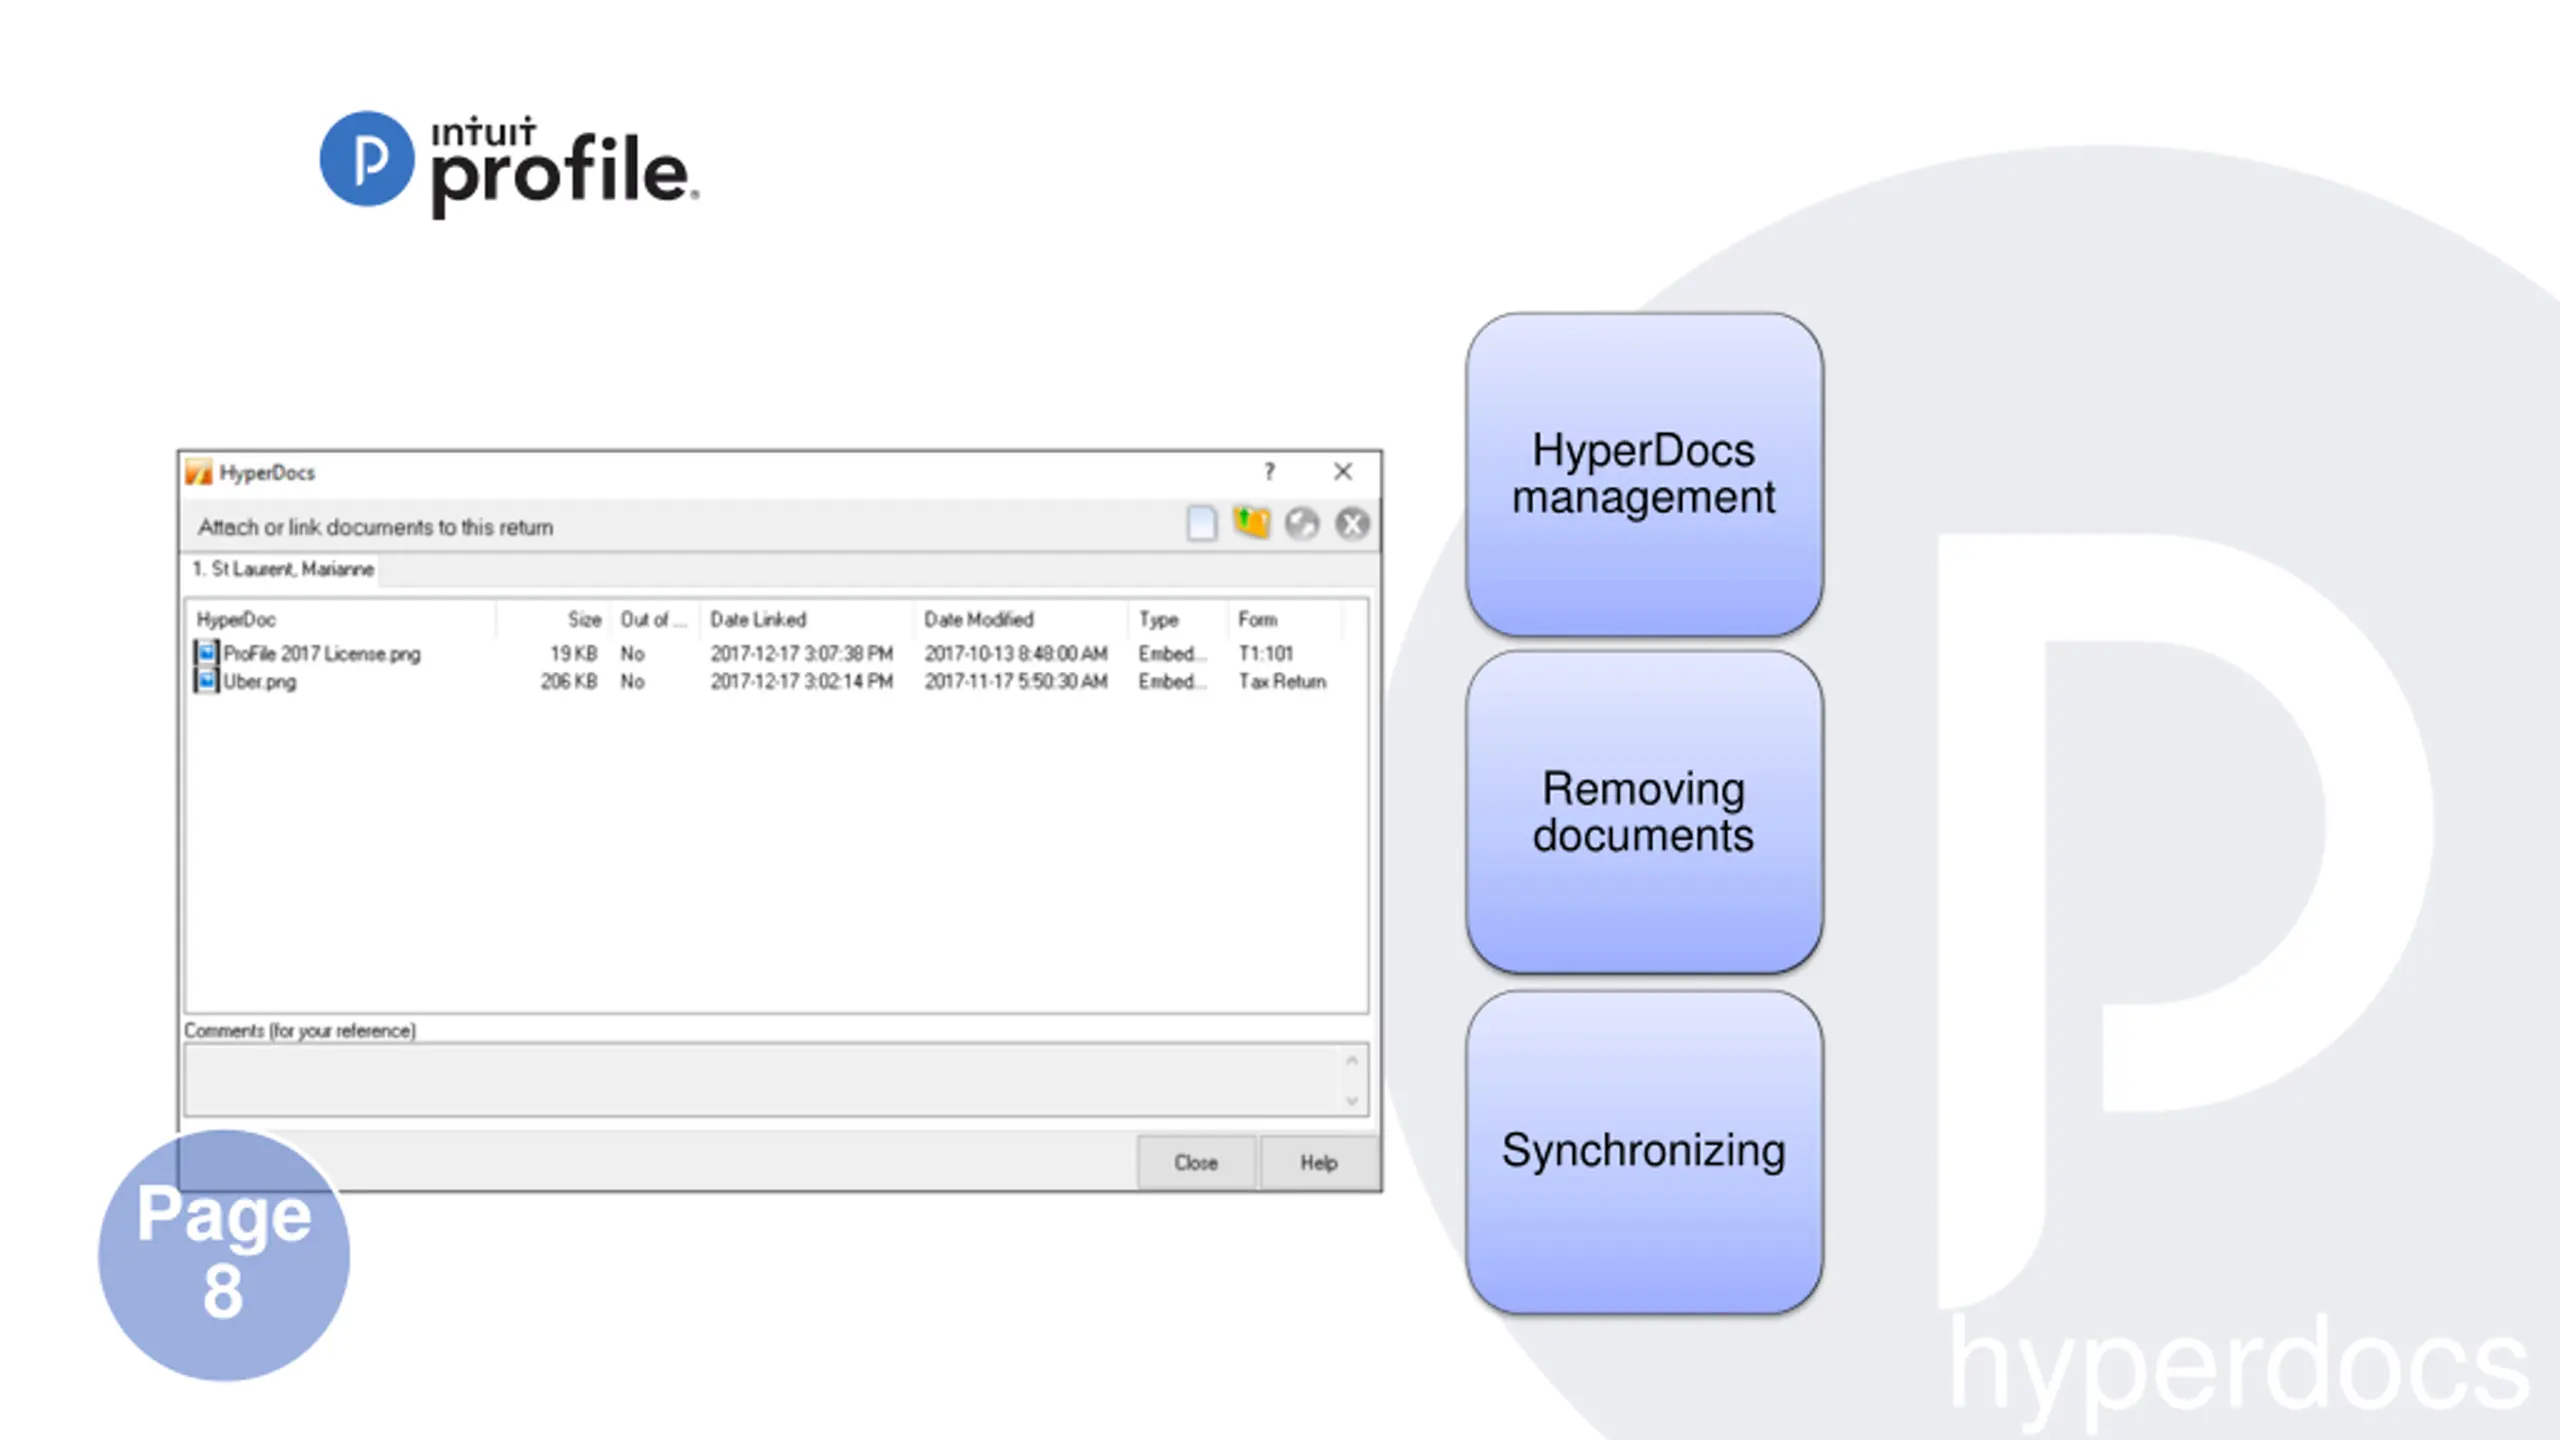Select the St Laurent, Marianne tab

(283, 569)
